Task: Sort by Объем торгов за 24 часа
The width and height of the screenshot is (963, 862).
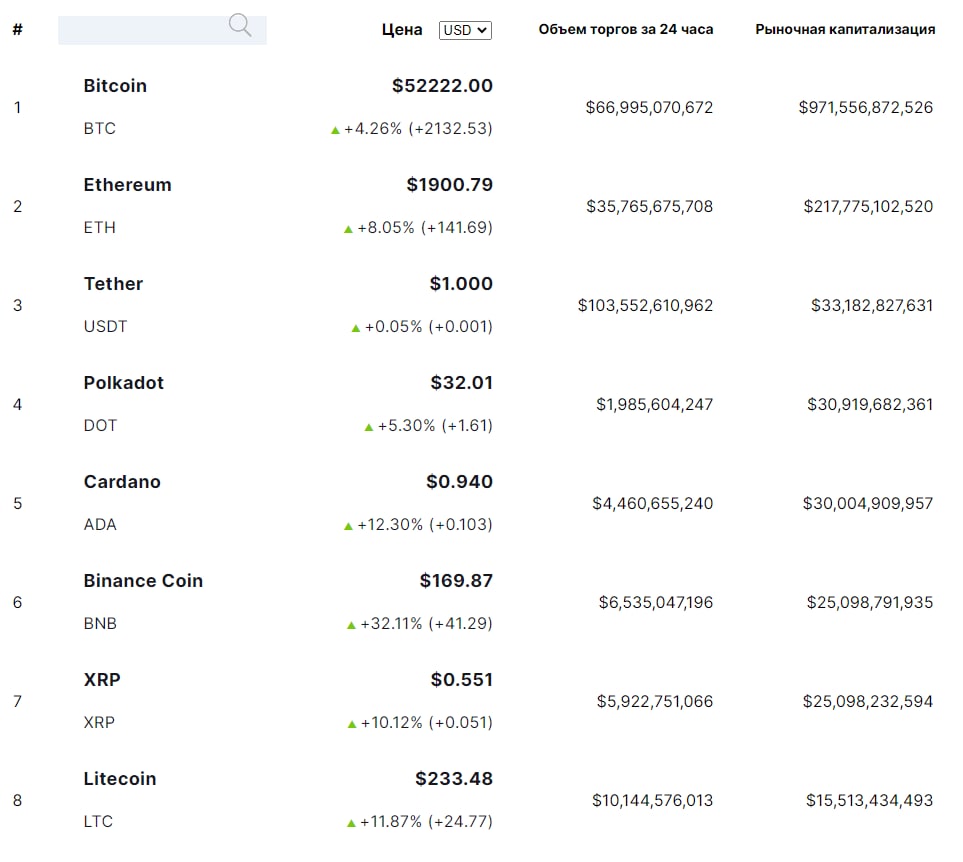Action: [x=626, y=29]
